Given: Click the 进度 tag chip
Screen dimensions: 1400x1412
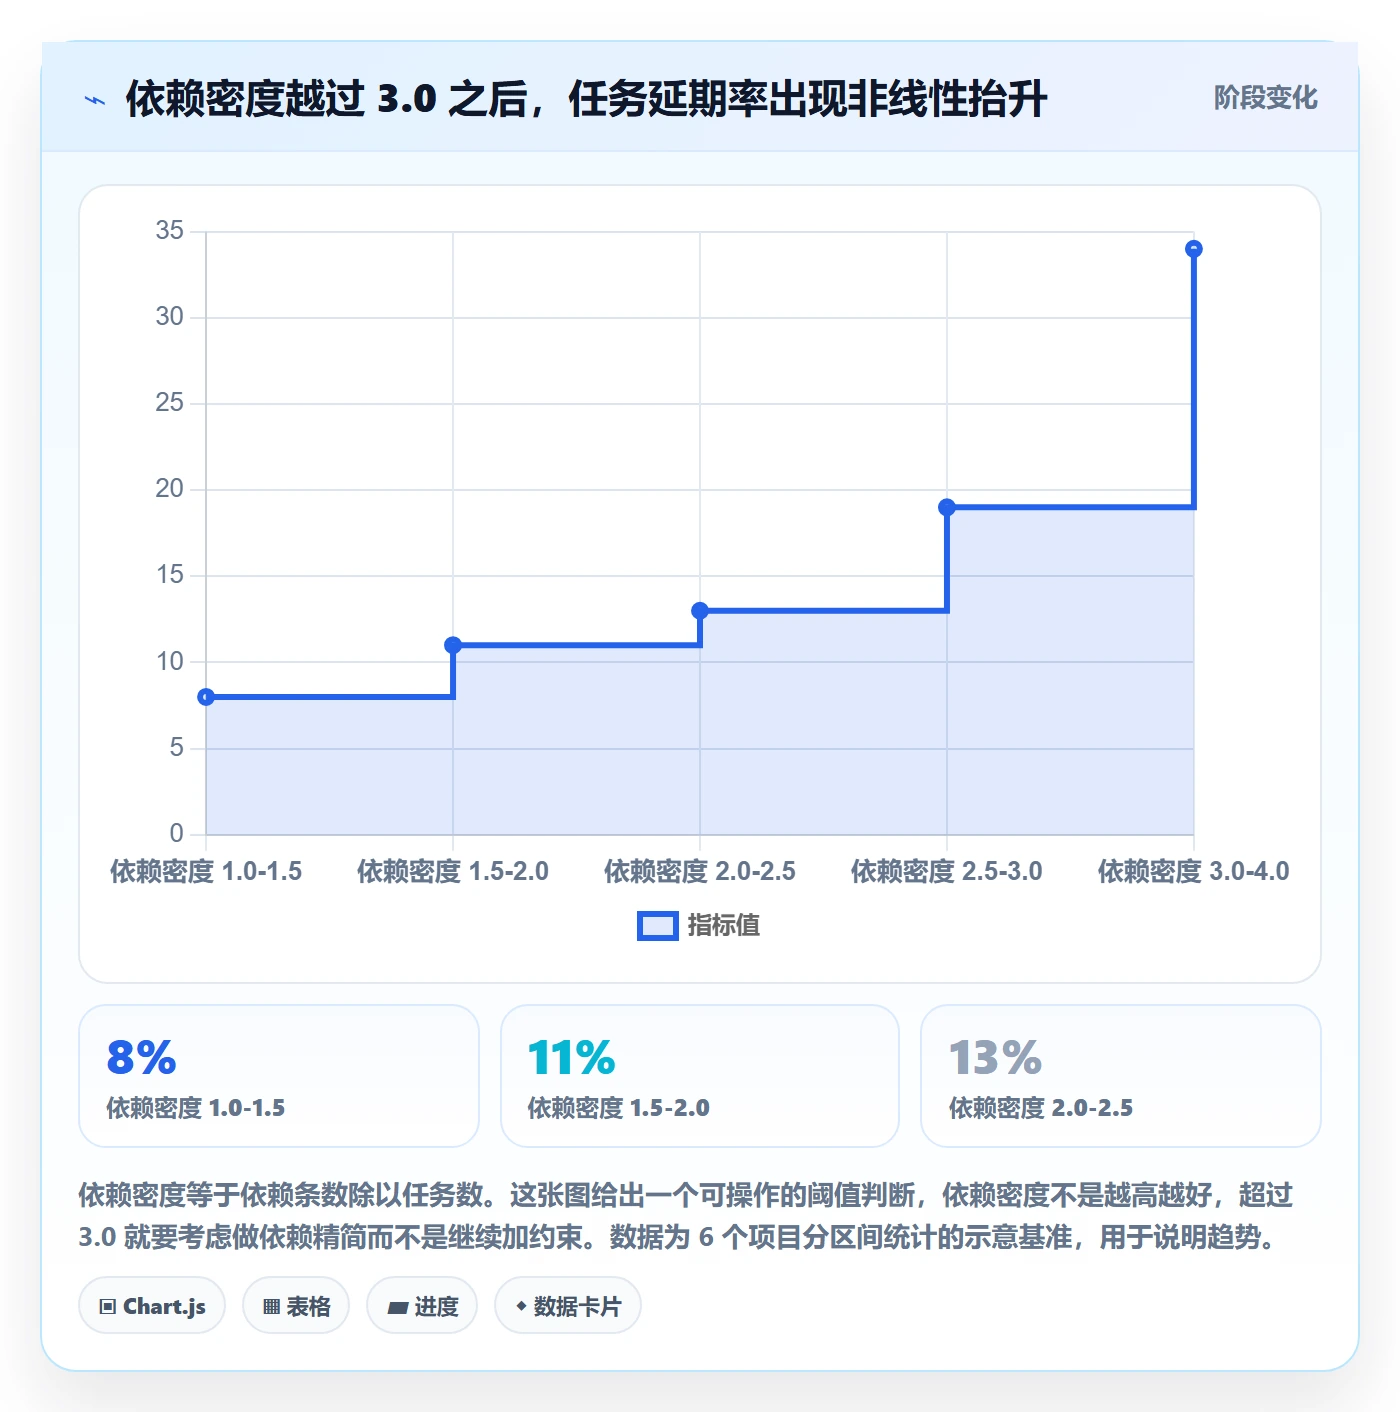Looking at the screenshot, I should pyautogui.click(x=422, y=1305).
